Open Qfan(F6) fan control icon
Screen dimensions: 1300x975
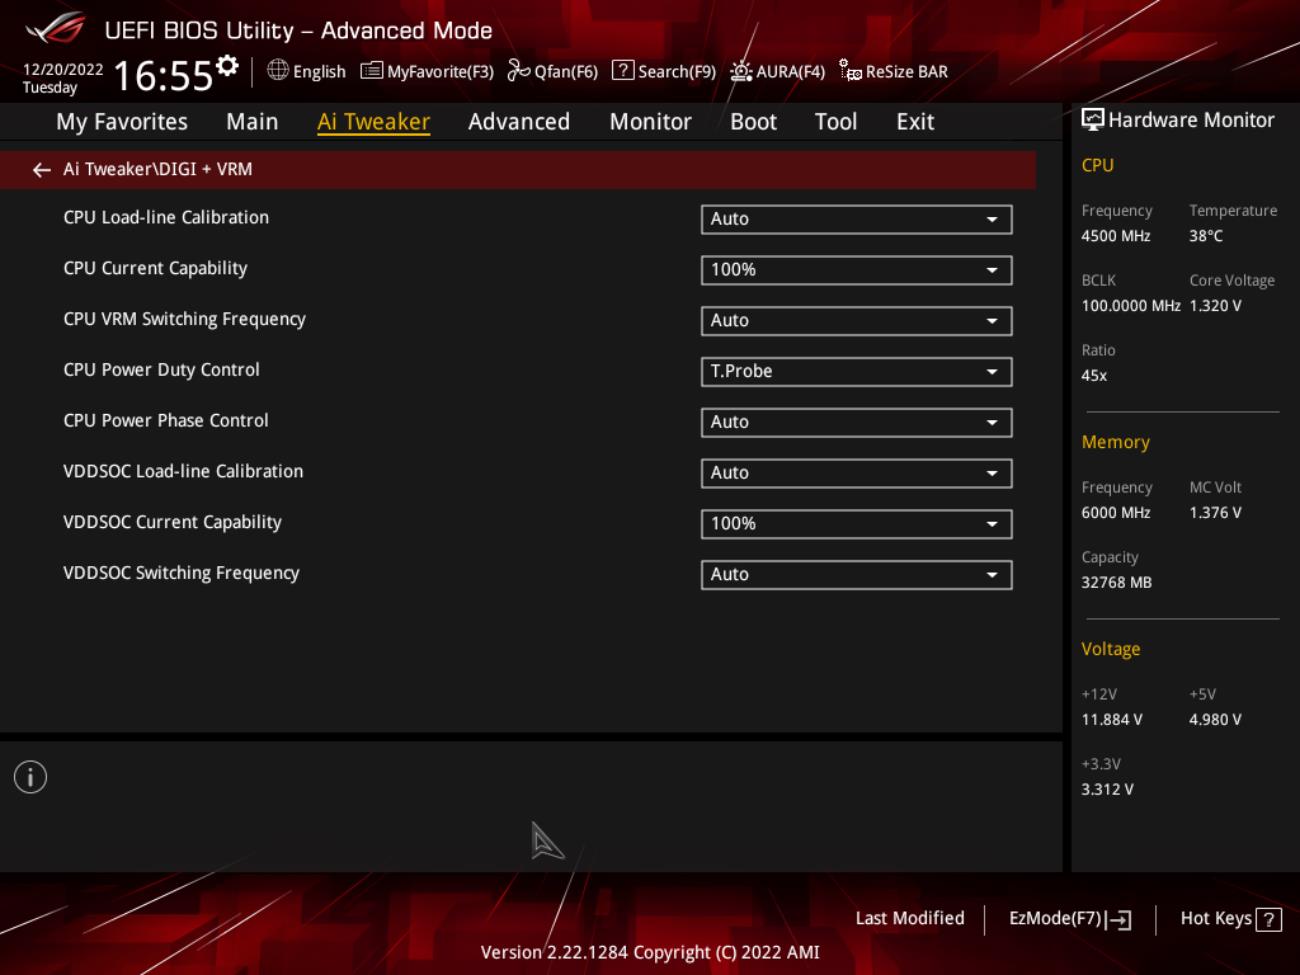coord(518,70)
